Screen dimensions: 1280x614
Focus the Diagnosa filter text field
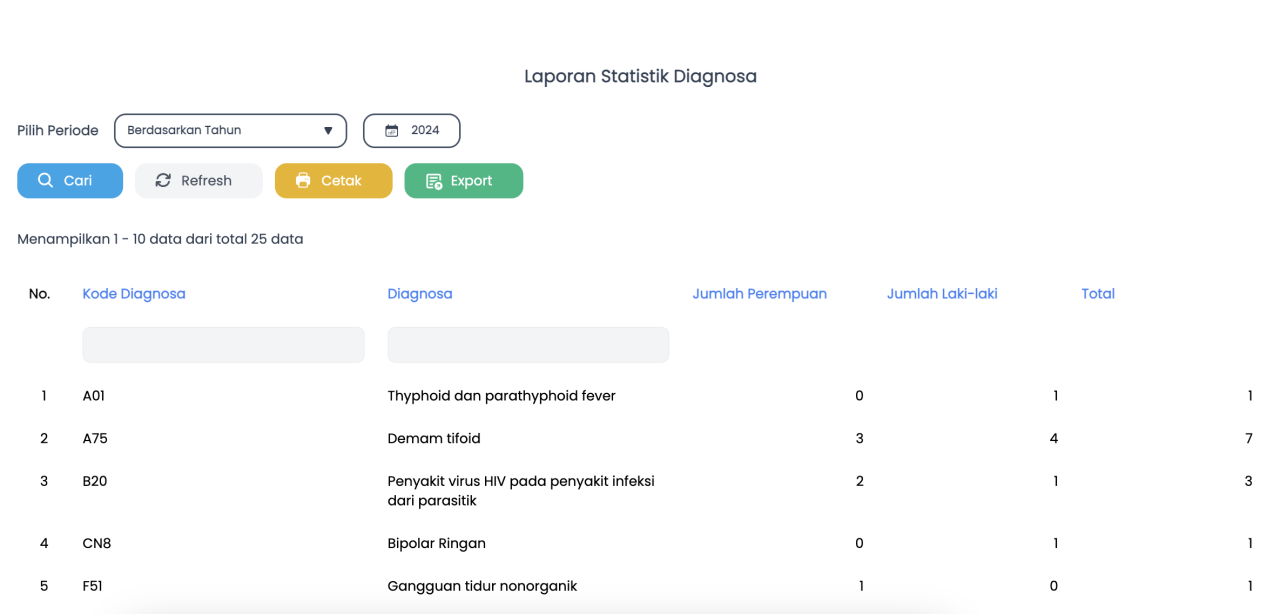click(528, 345)
